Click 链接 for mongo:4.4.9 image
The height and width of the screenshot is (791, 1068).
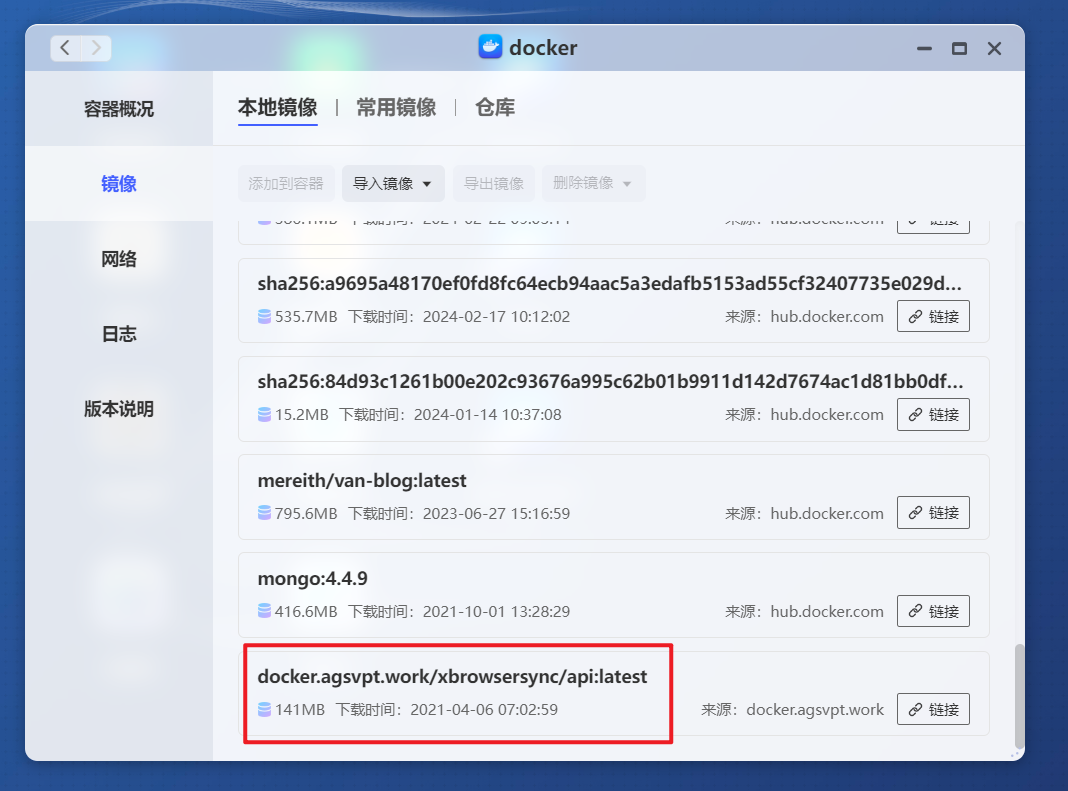(x=933, y=611)
